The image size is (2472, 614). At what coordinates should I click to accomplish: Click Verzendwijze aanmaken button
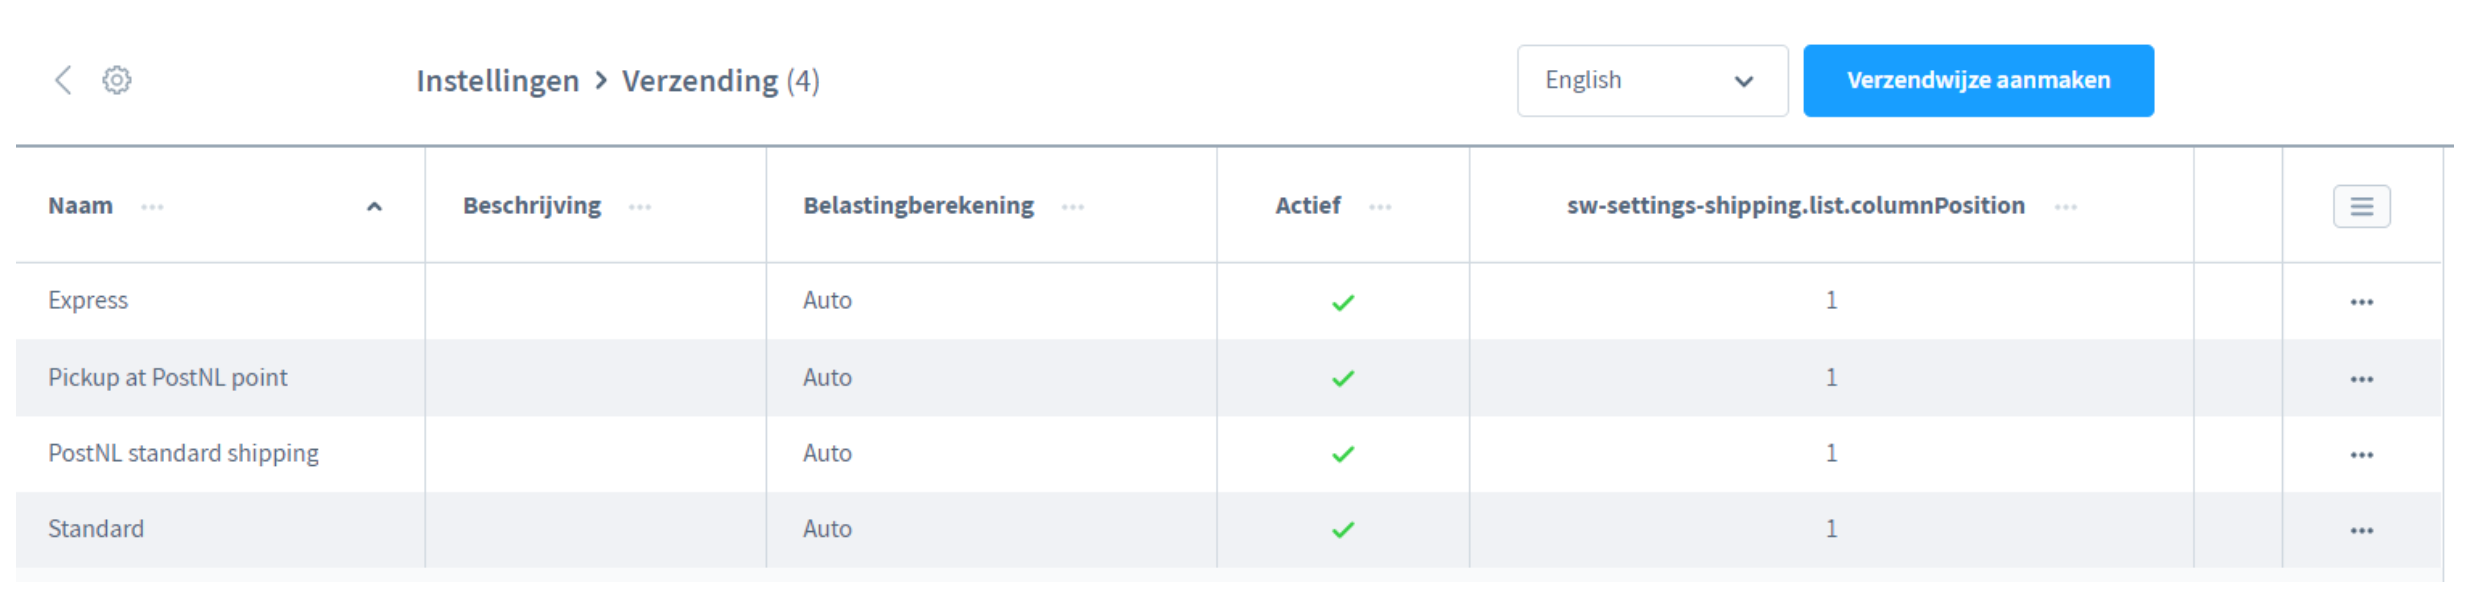(x=1977, y=81)
